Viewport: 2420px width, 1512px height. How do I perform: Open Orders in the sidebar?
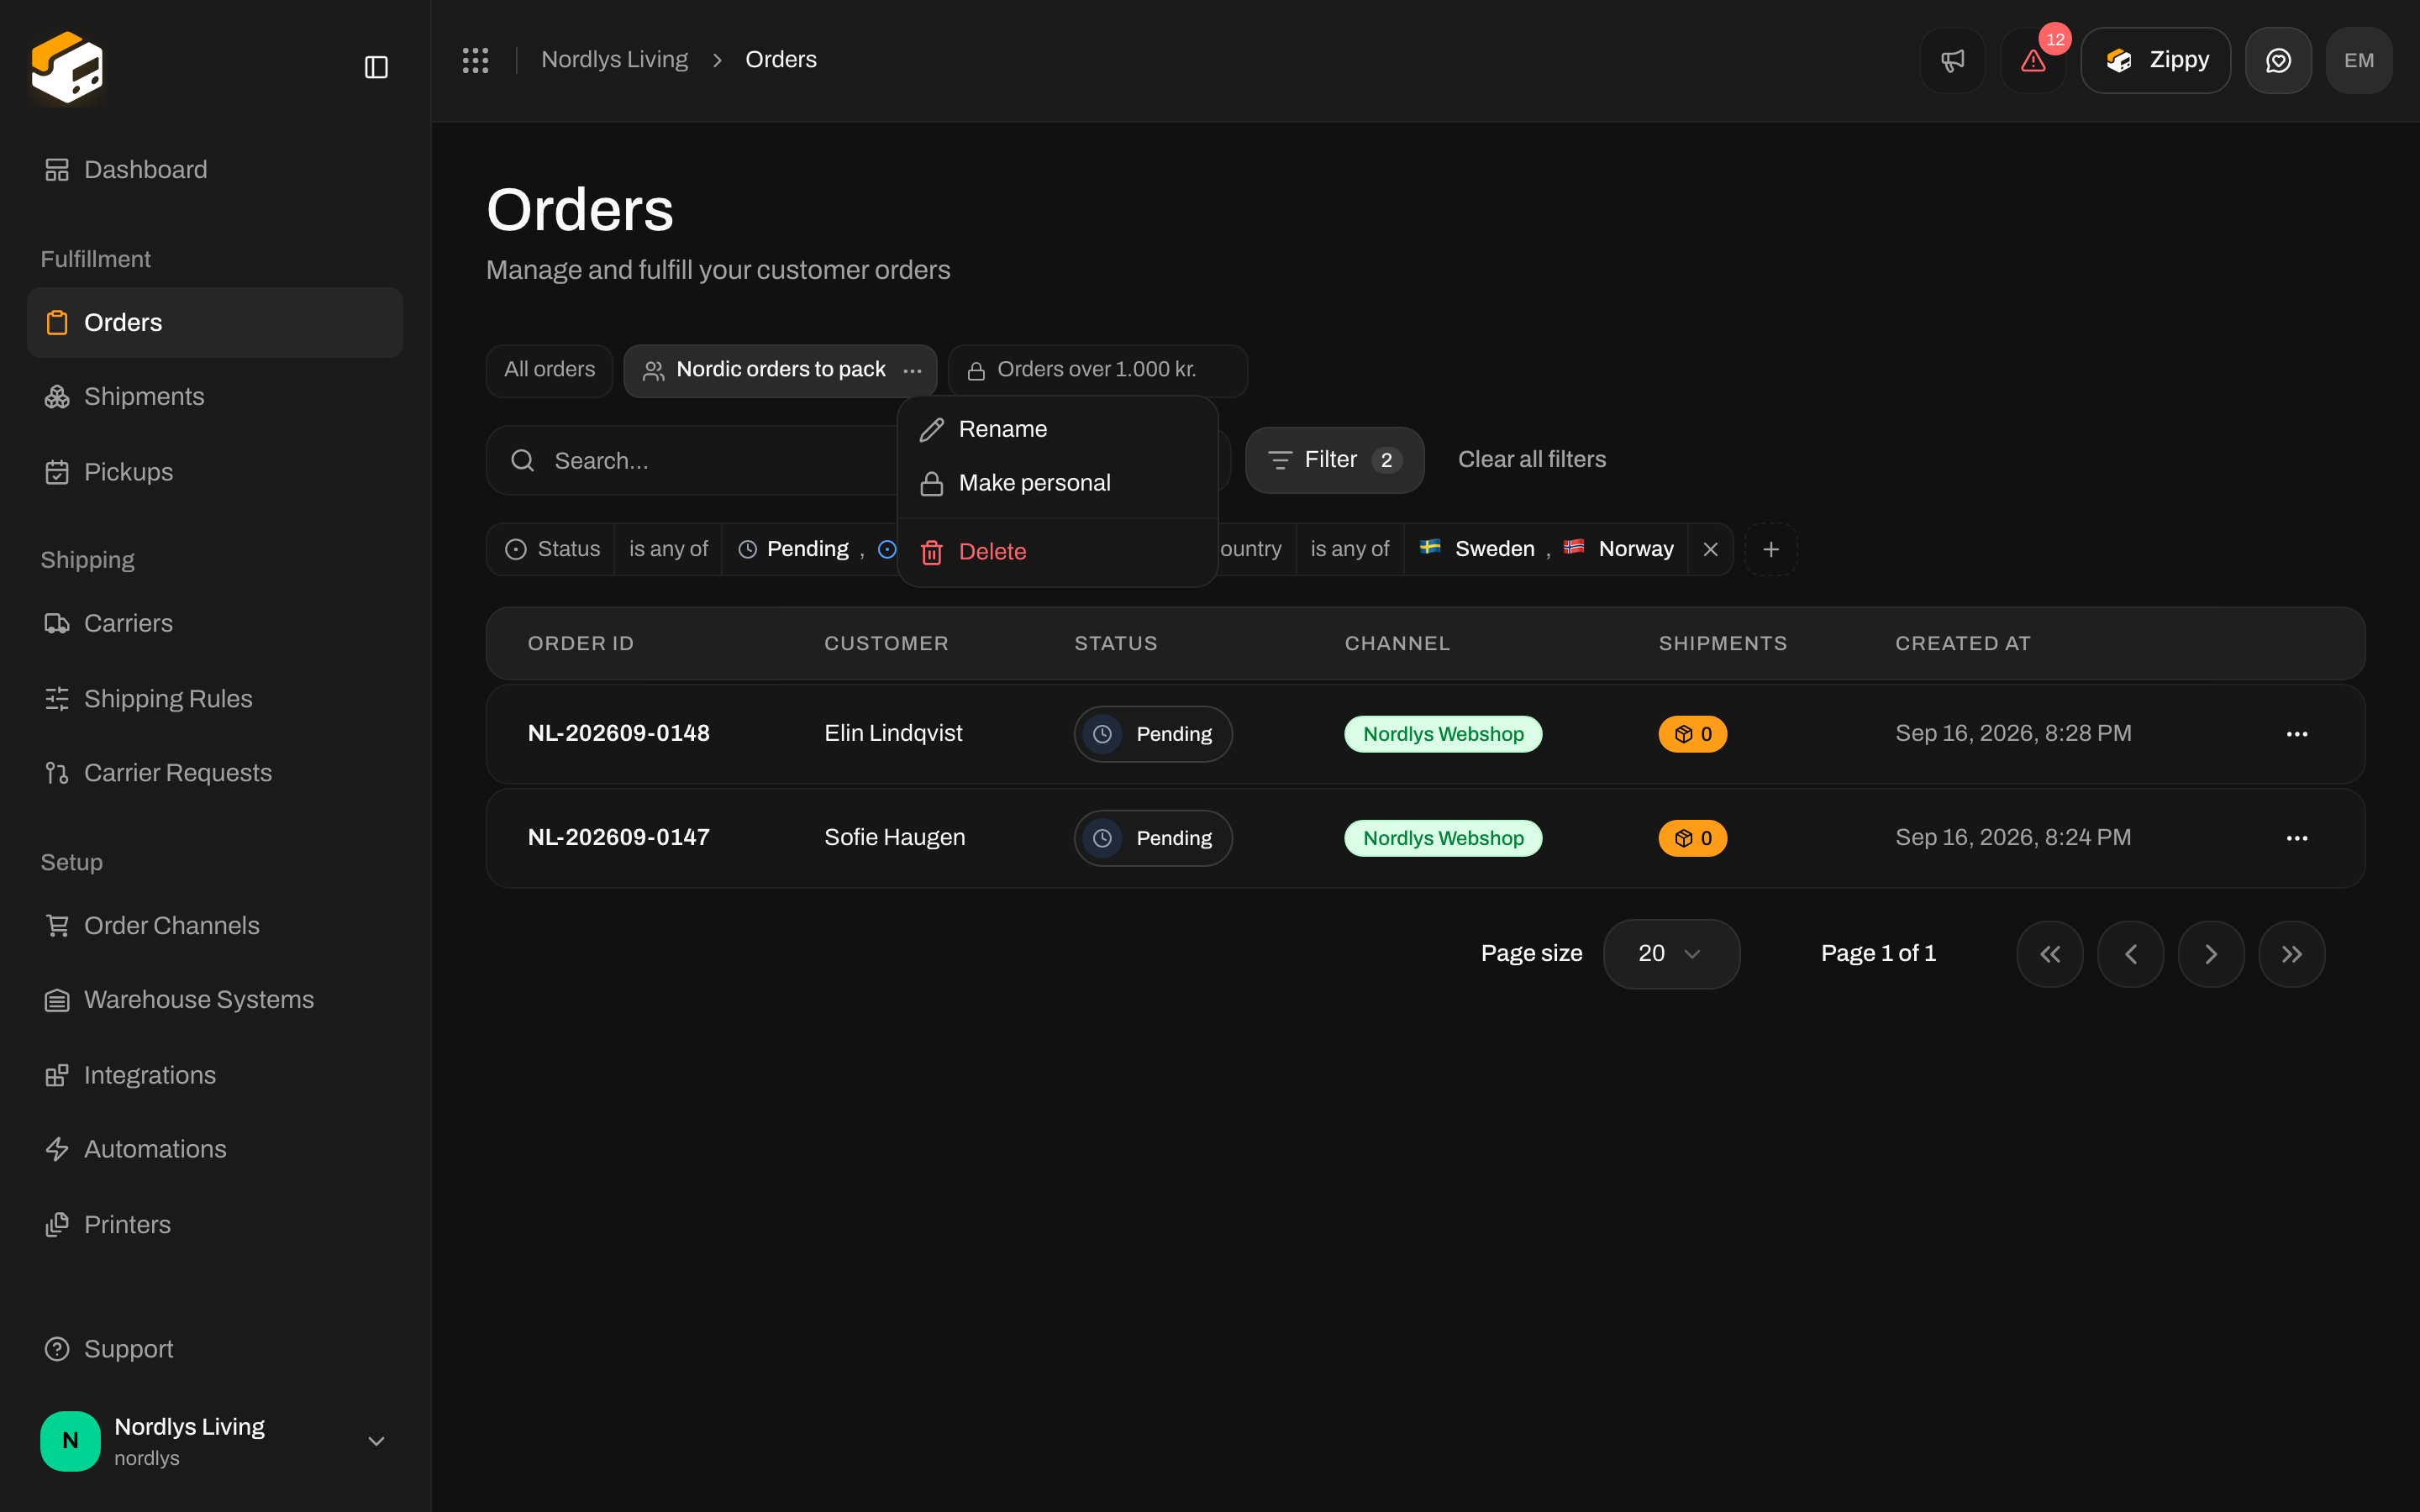pyautogui.click(x=215, y=322)
